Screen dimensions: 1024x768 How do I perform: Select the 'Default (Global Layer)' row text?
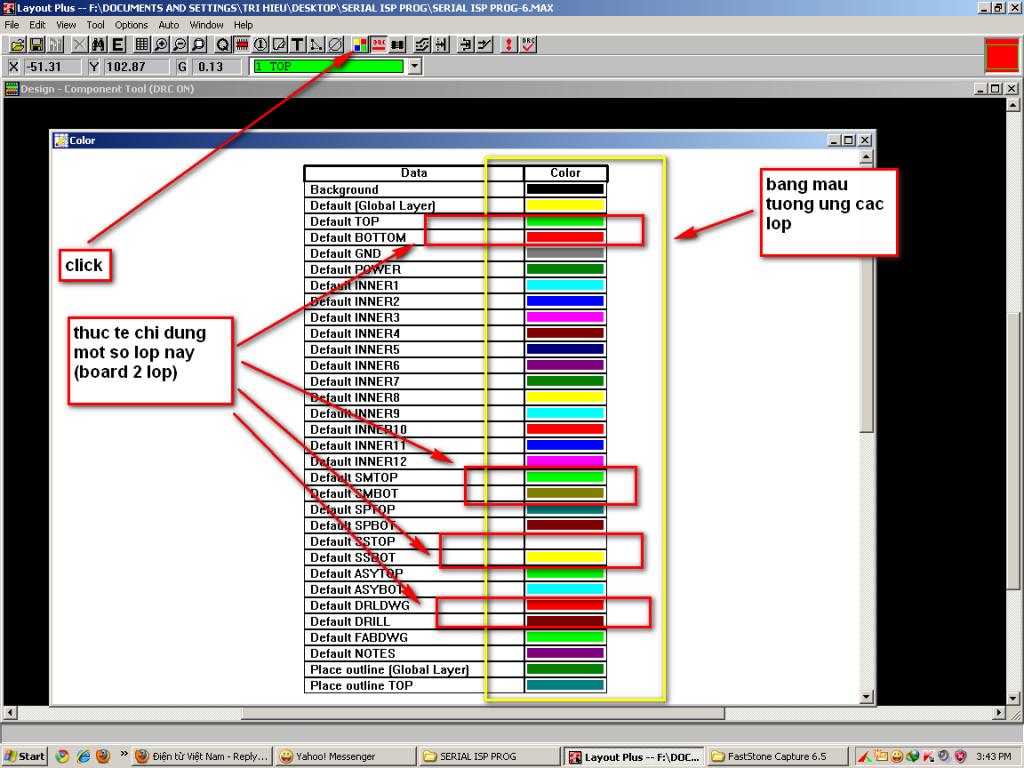click(x=372, y=206)
